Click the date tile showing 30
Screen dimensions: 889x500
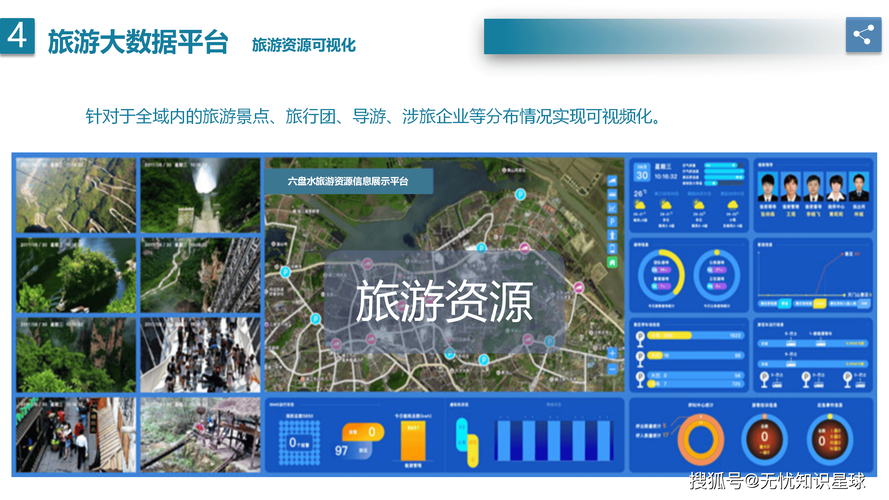pos(642,173)
